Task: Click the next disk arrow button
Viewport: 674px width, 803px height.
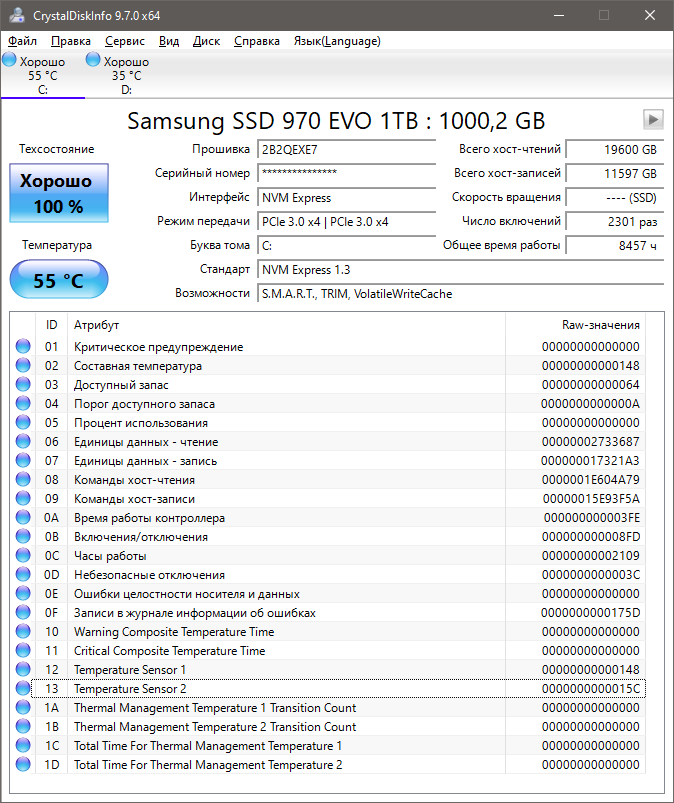Action: 653,120
